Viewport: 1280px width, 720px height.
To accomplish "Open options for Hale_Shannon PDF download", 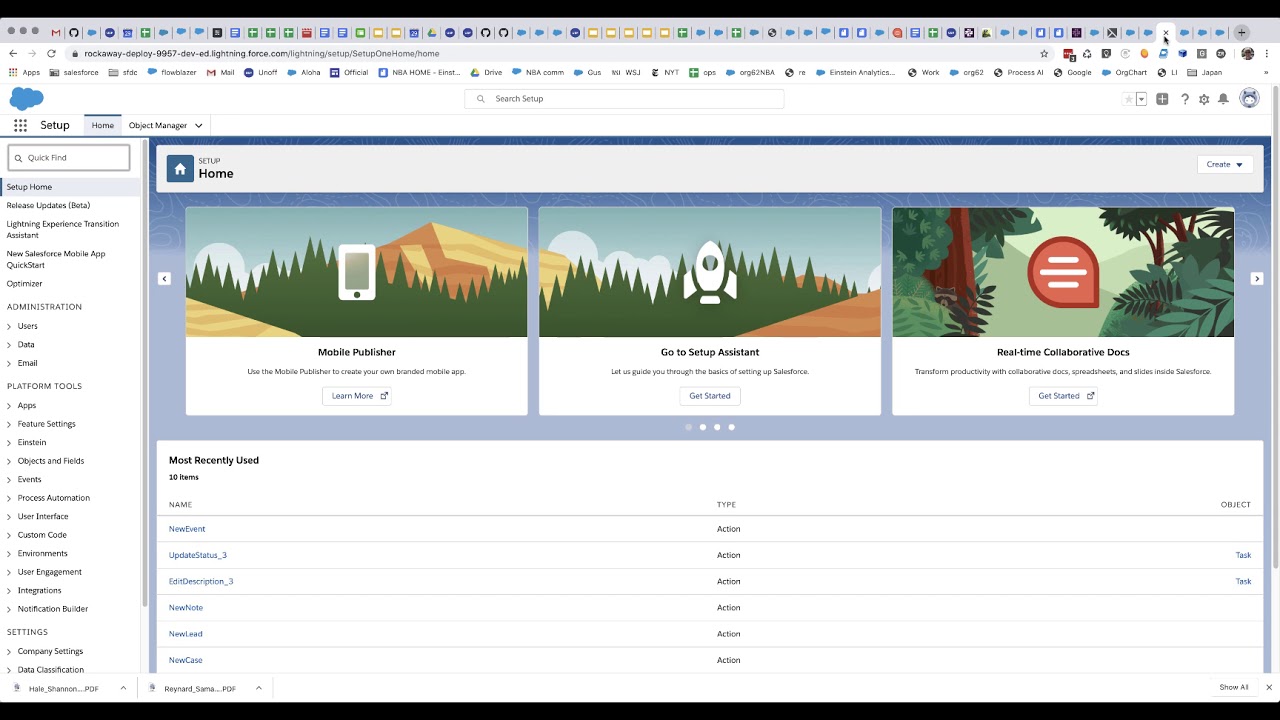I will pyautogui.click(x=123, y=688).
